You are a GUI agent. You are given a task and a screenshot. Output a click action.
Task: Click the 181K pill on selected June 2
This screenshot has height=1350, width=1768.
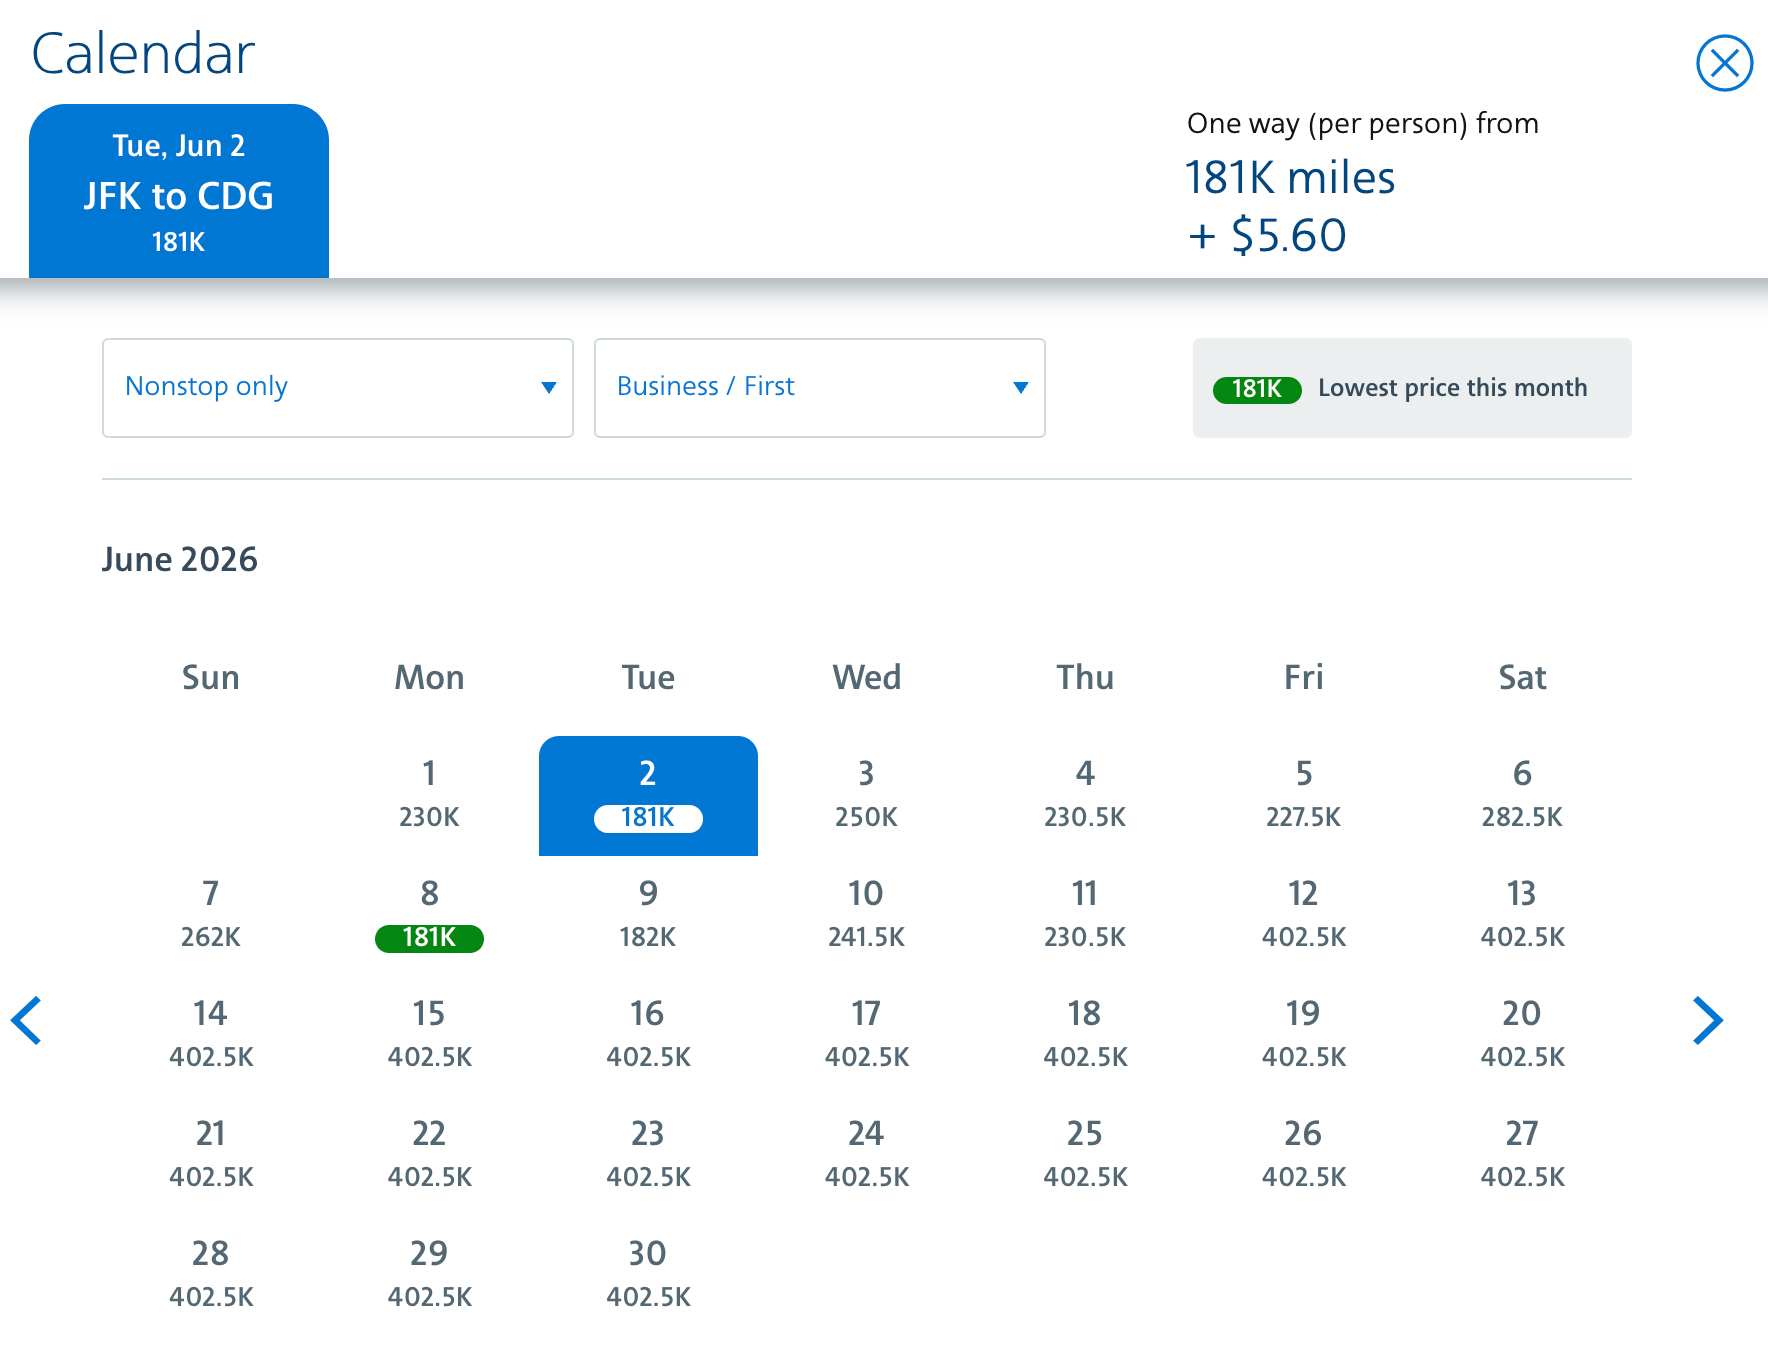coord(648,818)
